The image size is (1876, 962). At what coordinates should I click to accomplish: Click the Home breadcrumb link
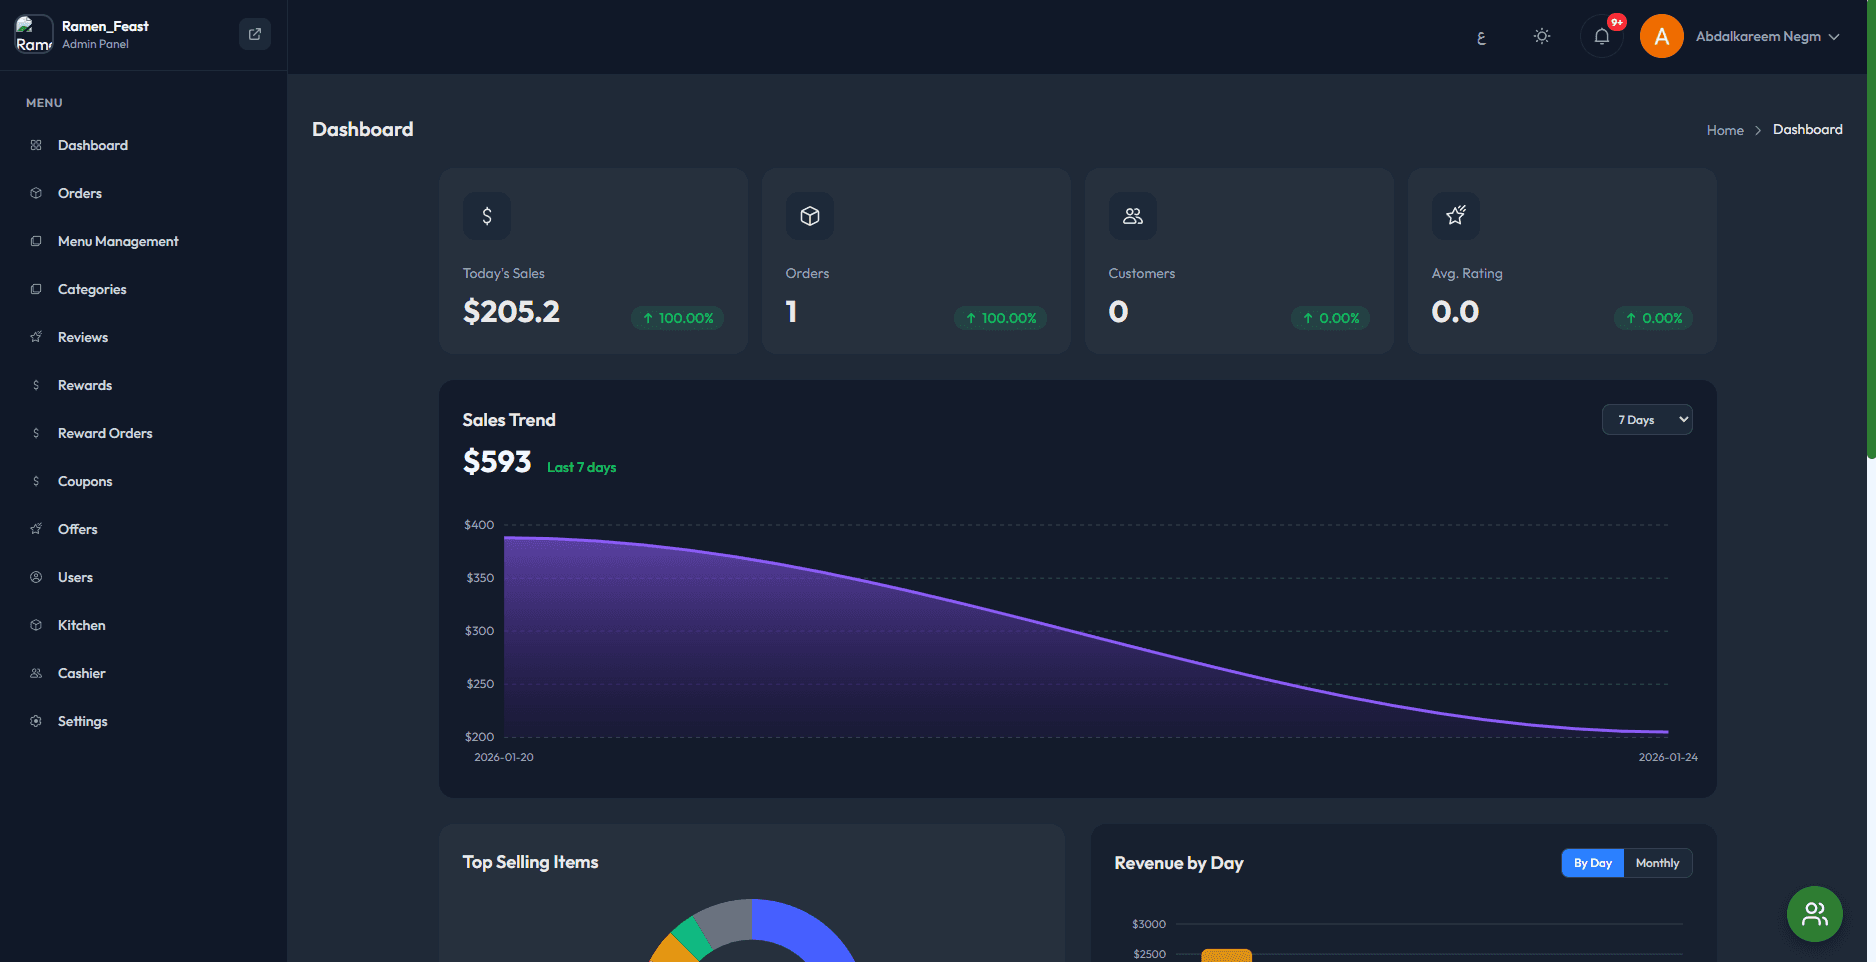(x=1725, y=130)
